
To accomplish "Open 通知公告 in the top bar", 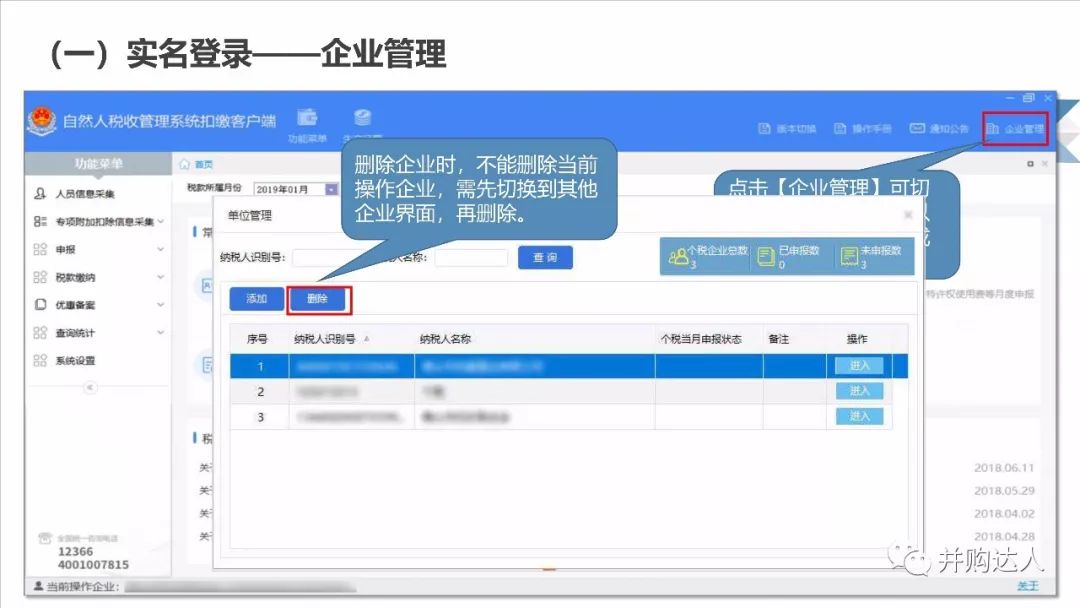I will click(x=939, y=129).
